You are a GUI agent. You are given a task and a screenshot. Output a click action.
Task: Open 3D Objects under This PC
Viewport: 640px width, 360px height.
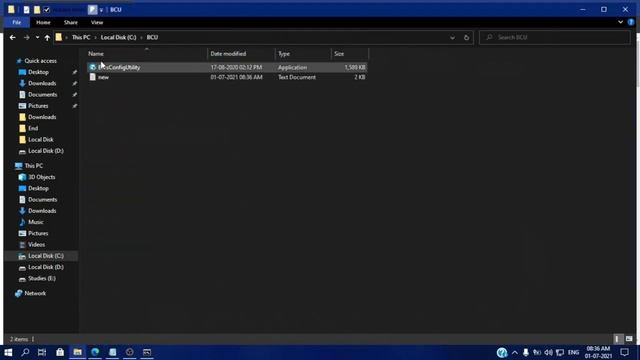pyautogui.click(x=42, y=177)
